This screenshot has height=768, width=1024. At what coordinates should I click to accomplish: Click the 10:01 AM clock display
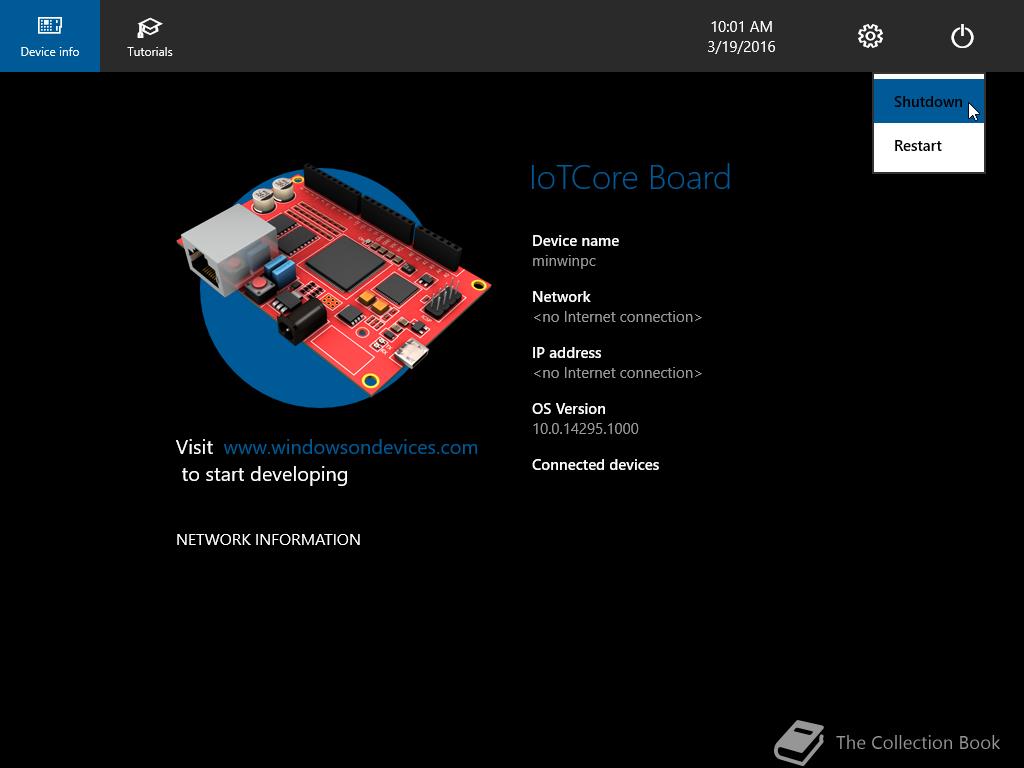[x=741, y=27]
